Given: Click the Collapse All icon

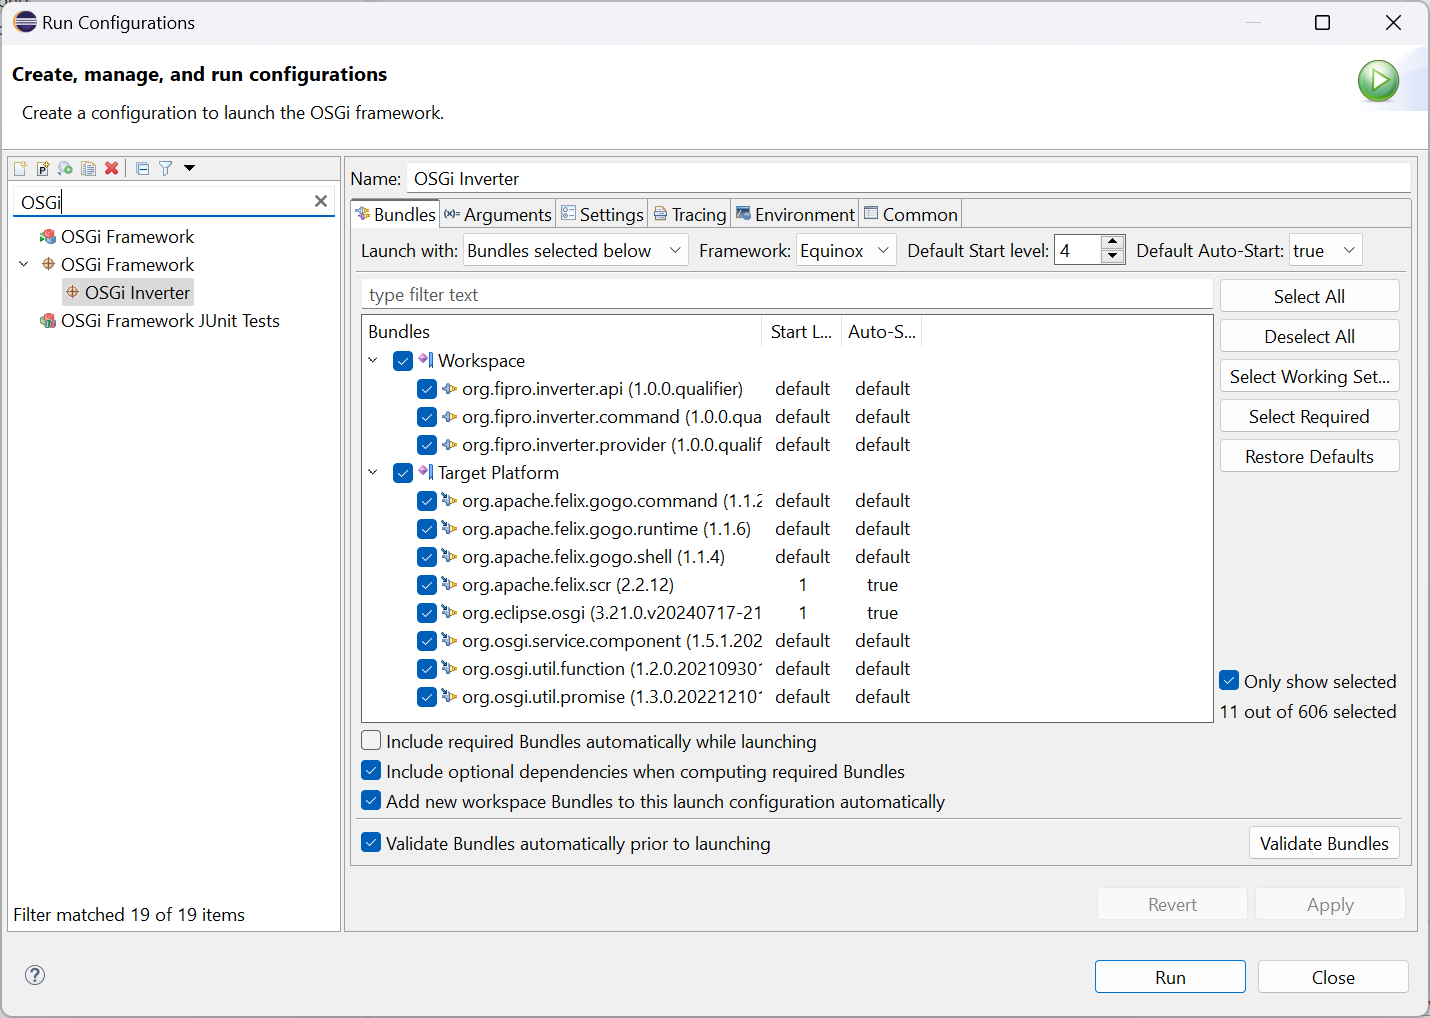Looking at the screenshot, I should click(143, 168).
